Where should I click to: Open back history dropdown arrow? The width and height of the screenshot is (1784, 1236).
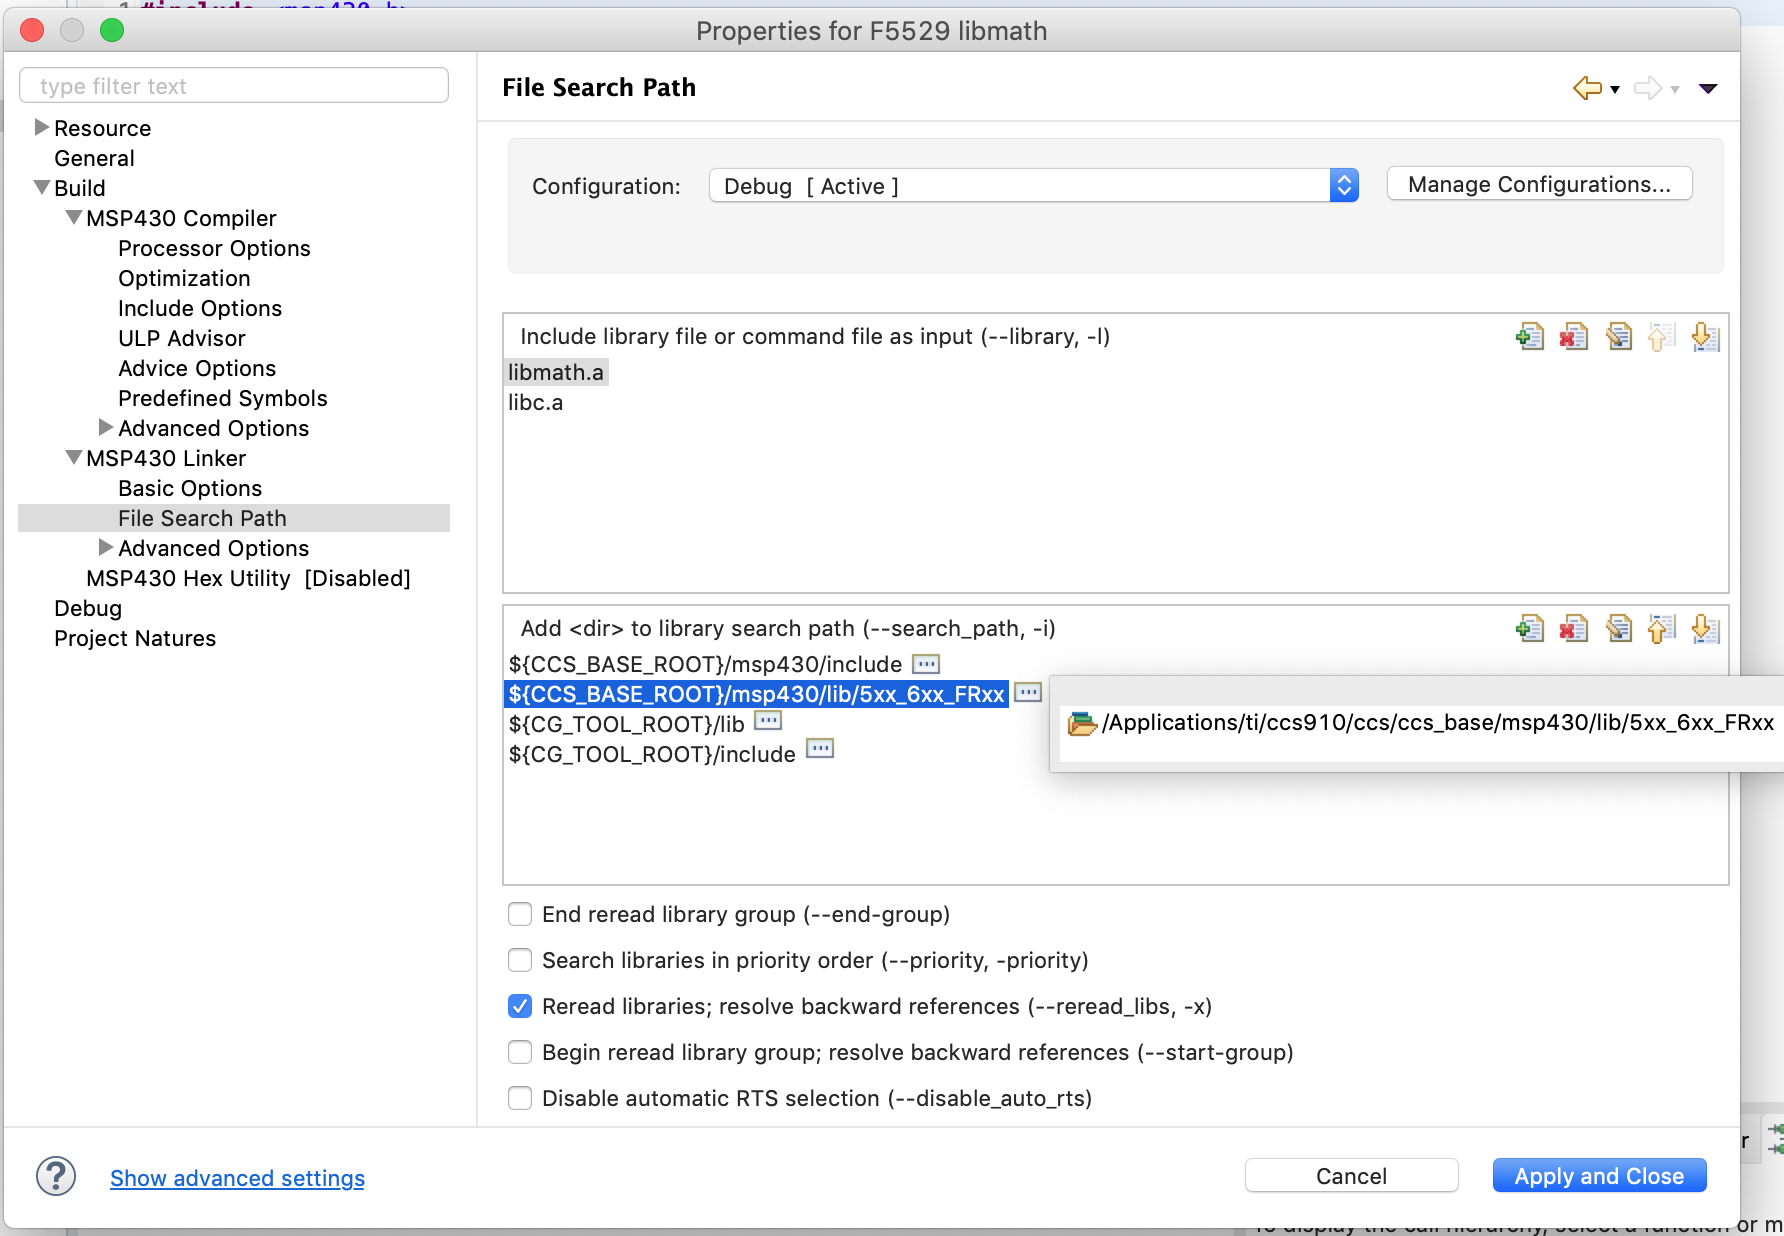[x=1615, y=90]
